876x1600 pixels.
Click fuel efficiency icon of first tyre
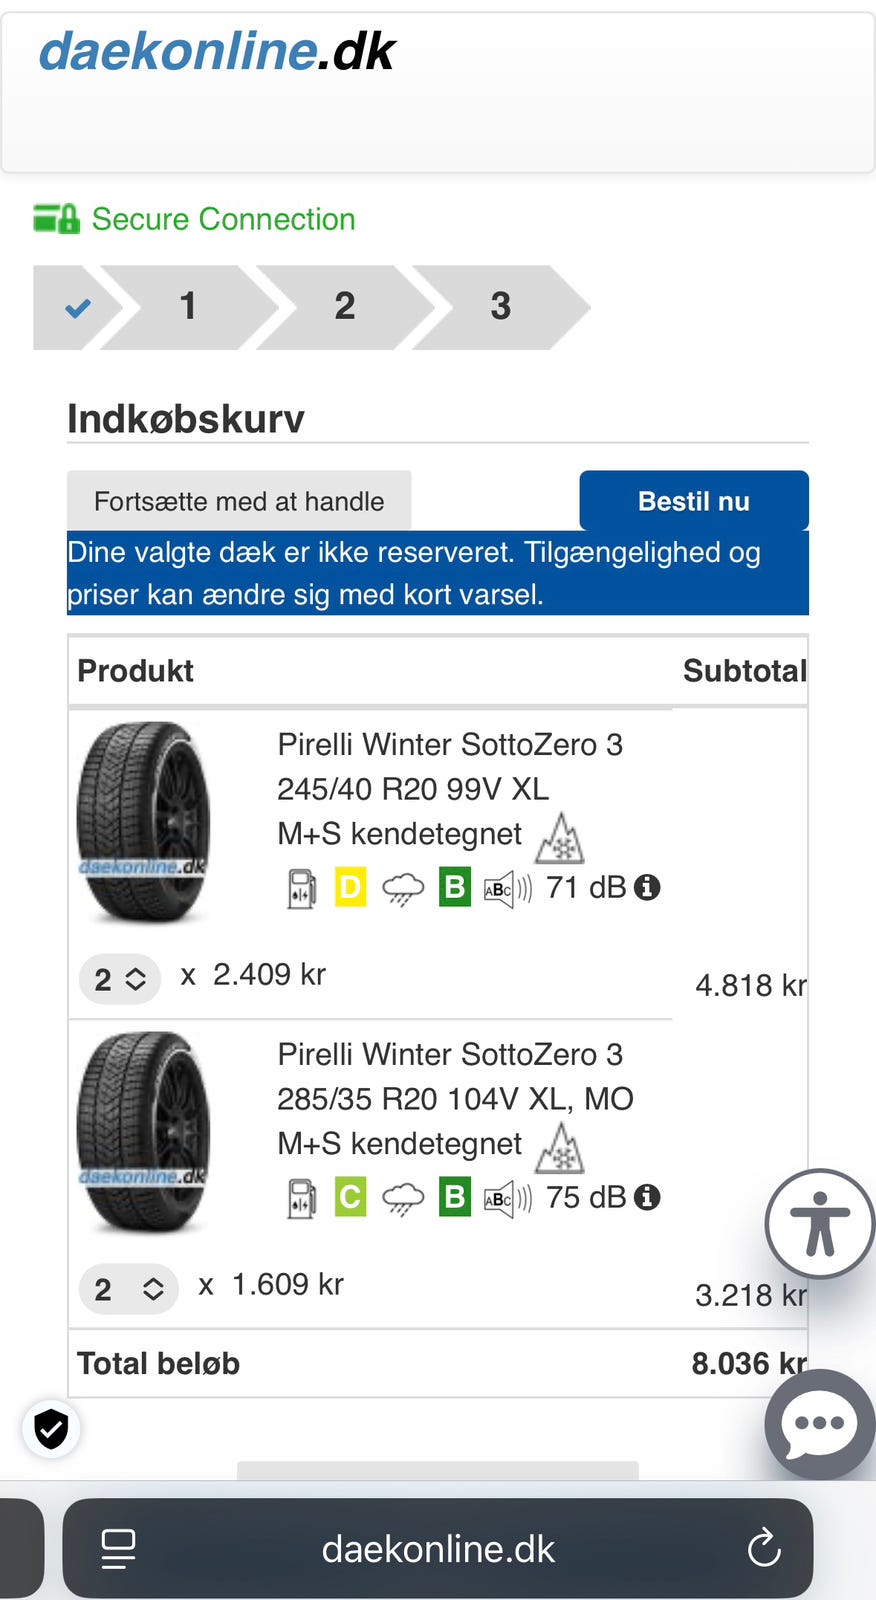301,888
